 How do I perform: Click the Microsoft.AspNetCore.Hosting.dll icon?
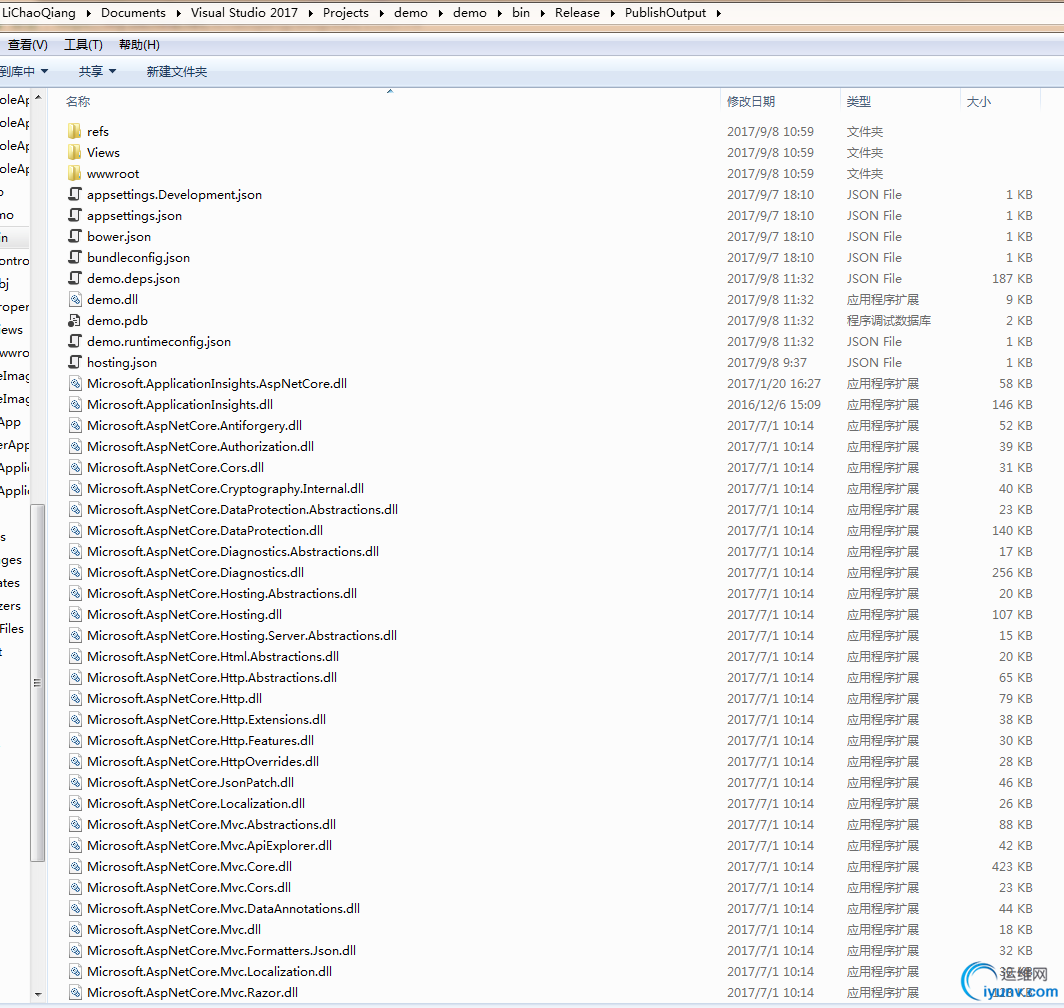coord(75,614)
